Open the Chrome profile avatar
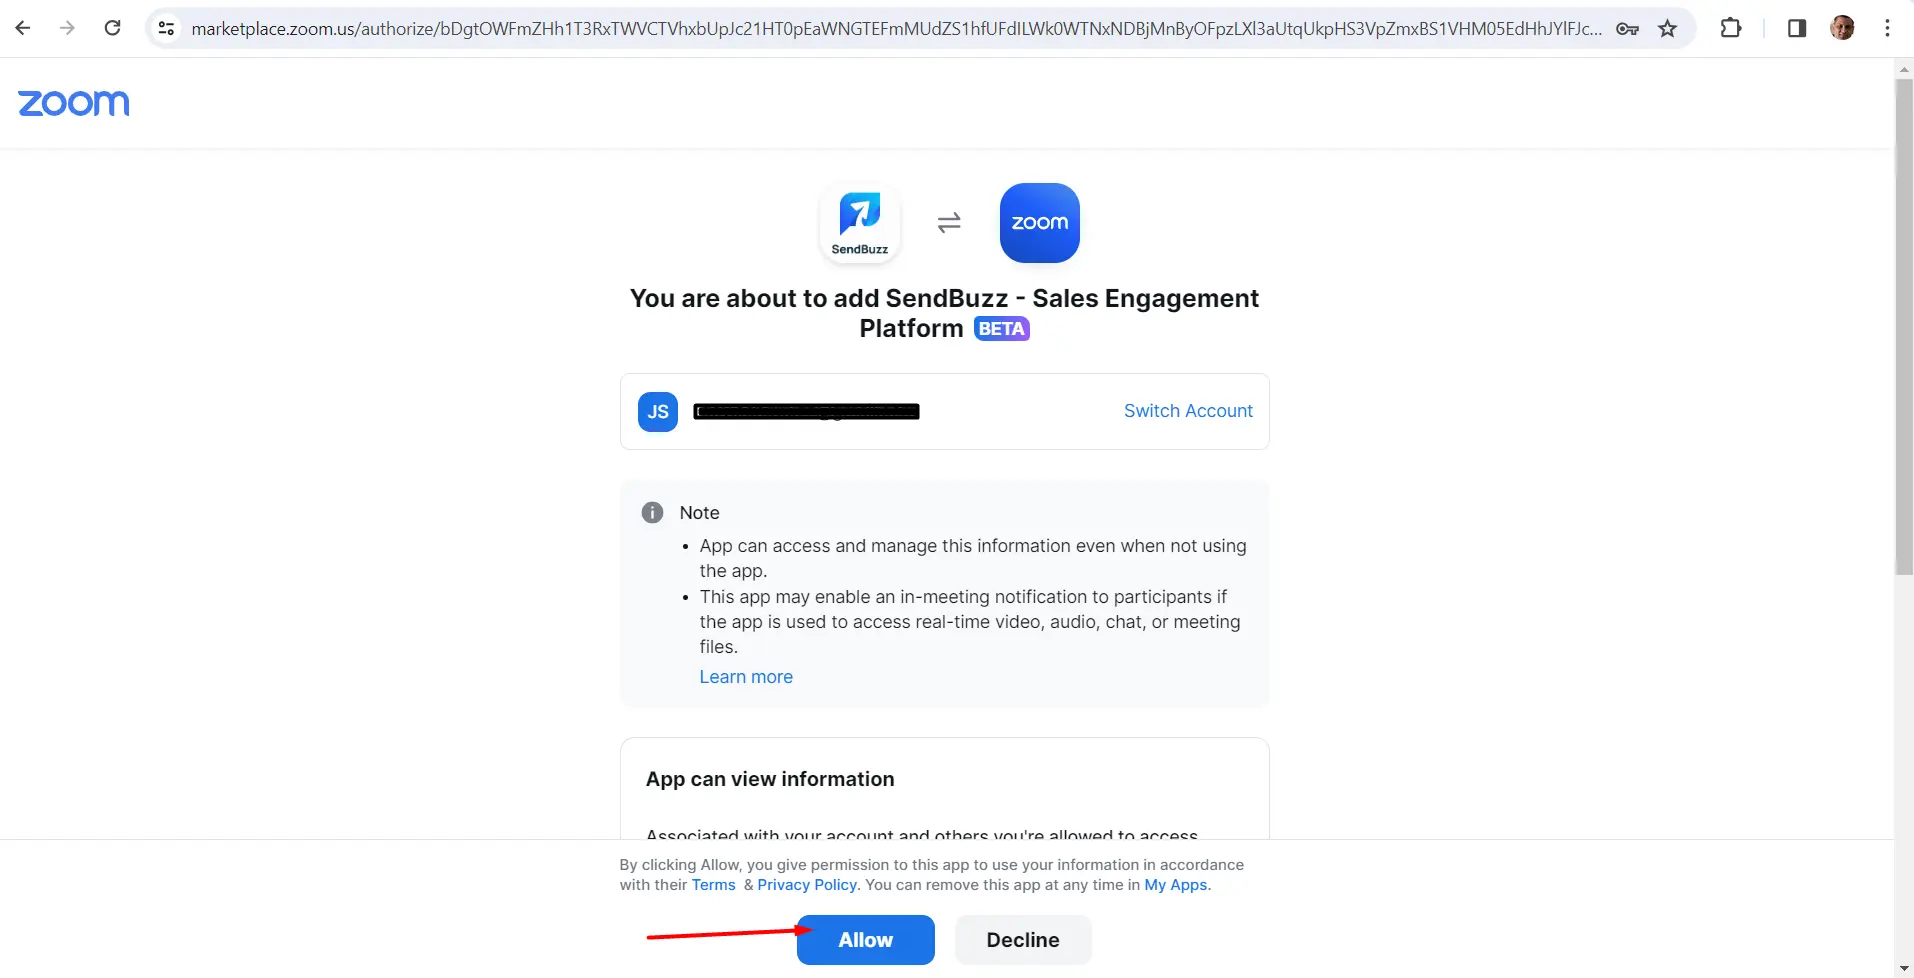1914x978 pixels. 1842,28
